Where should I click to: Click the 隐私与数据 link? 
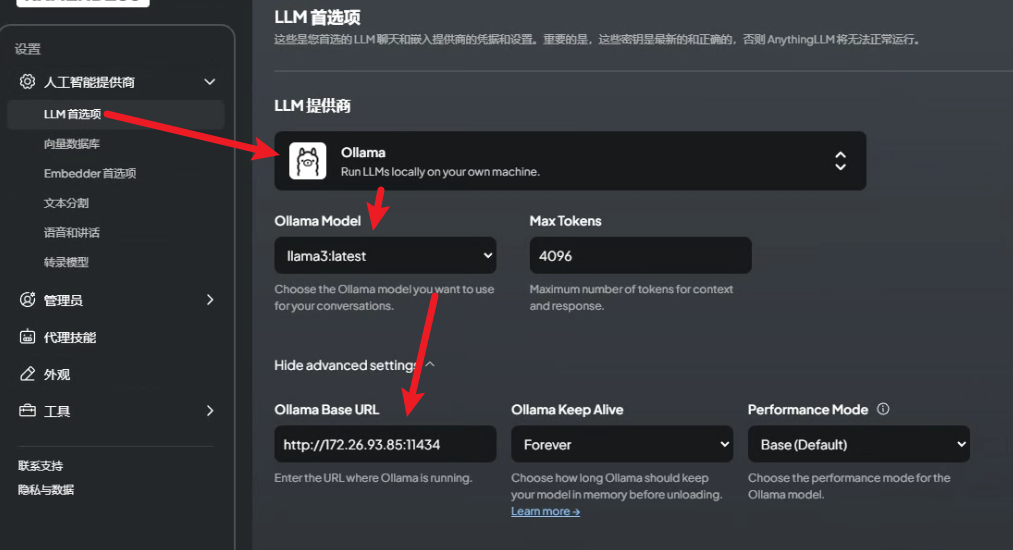(46, 489)
